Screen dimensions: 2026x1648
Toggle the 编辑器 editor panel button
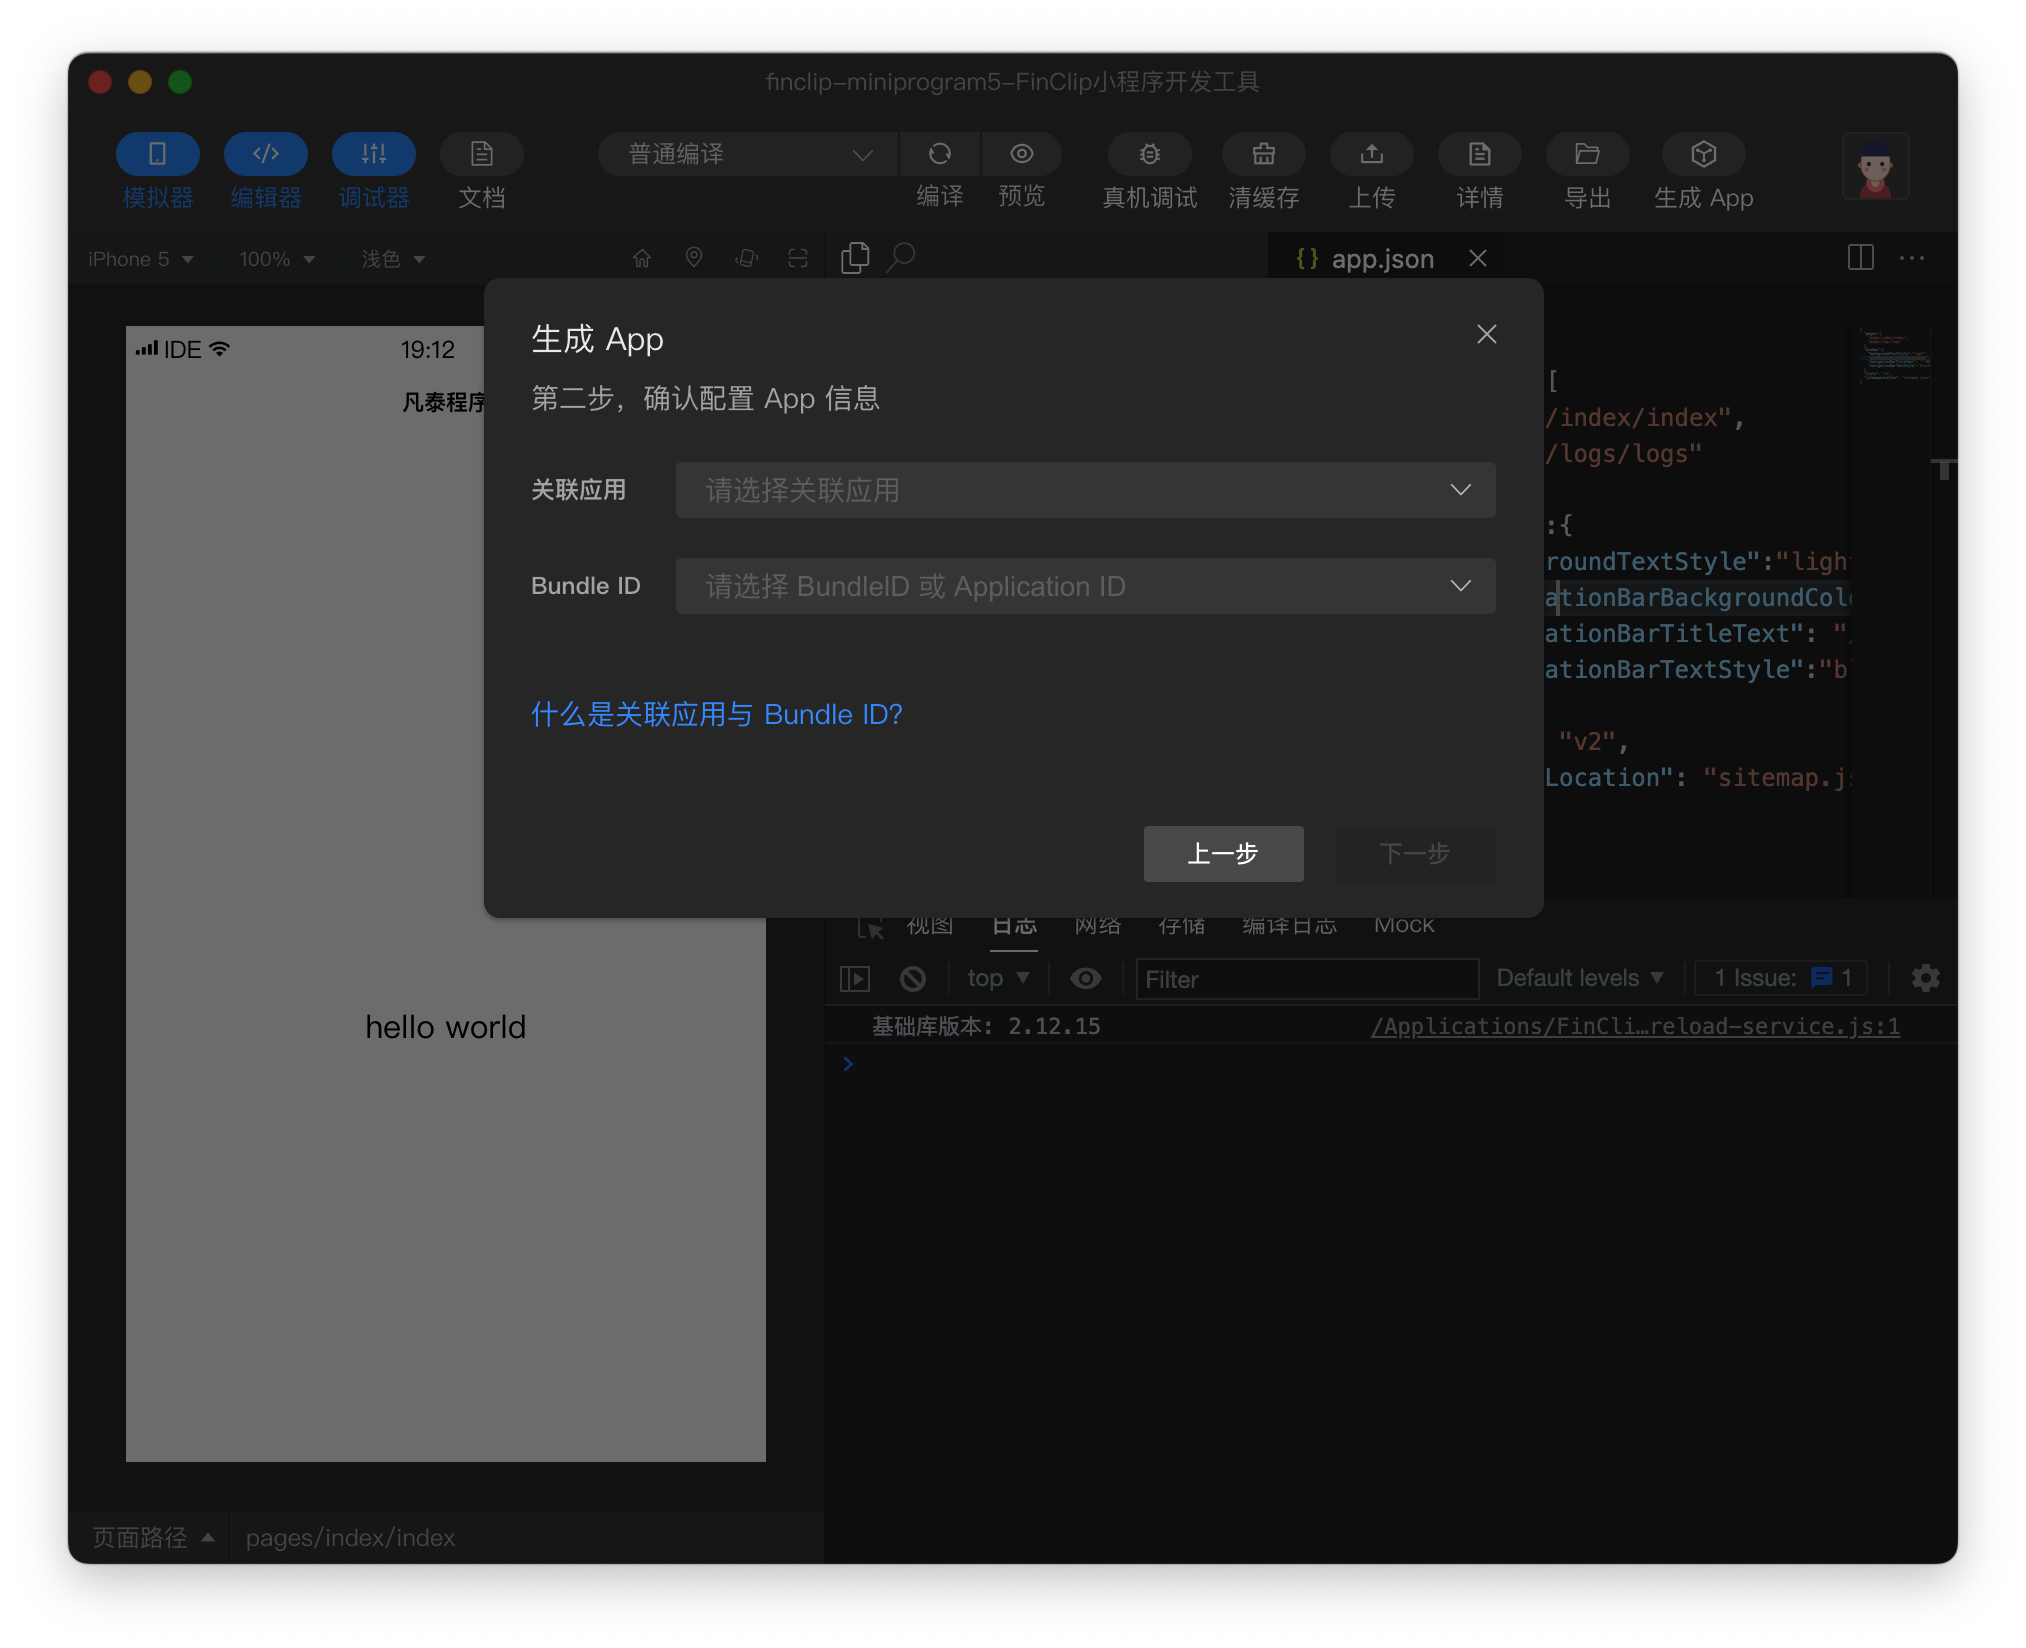click(265, 154)
